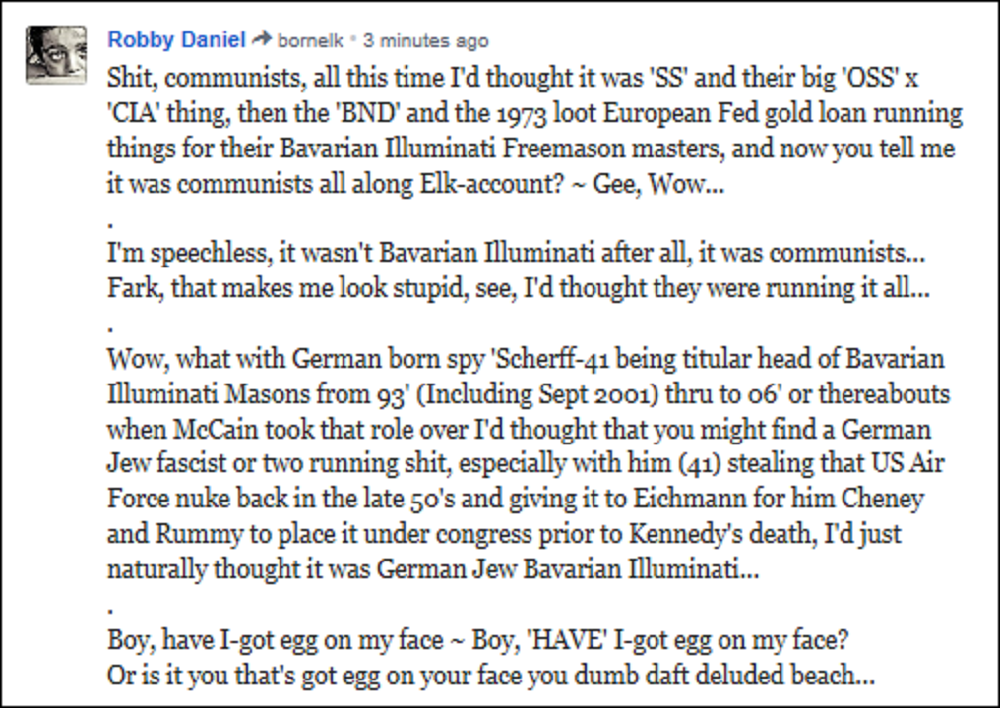1000x708 pixels.
Task: Open the Robby Daniel username link
Action: point(175,40)
